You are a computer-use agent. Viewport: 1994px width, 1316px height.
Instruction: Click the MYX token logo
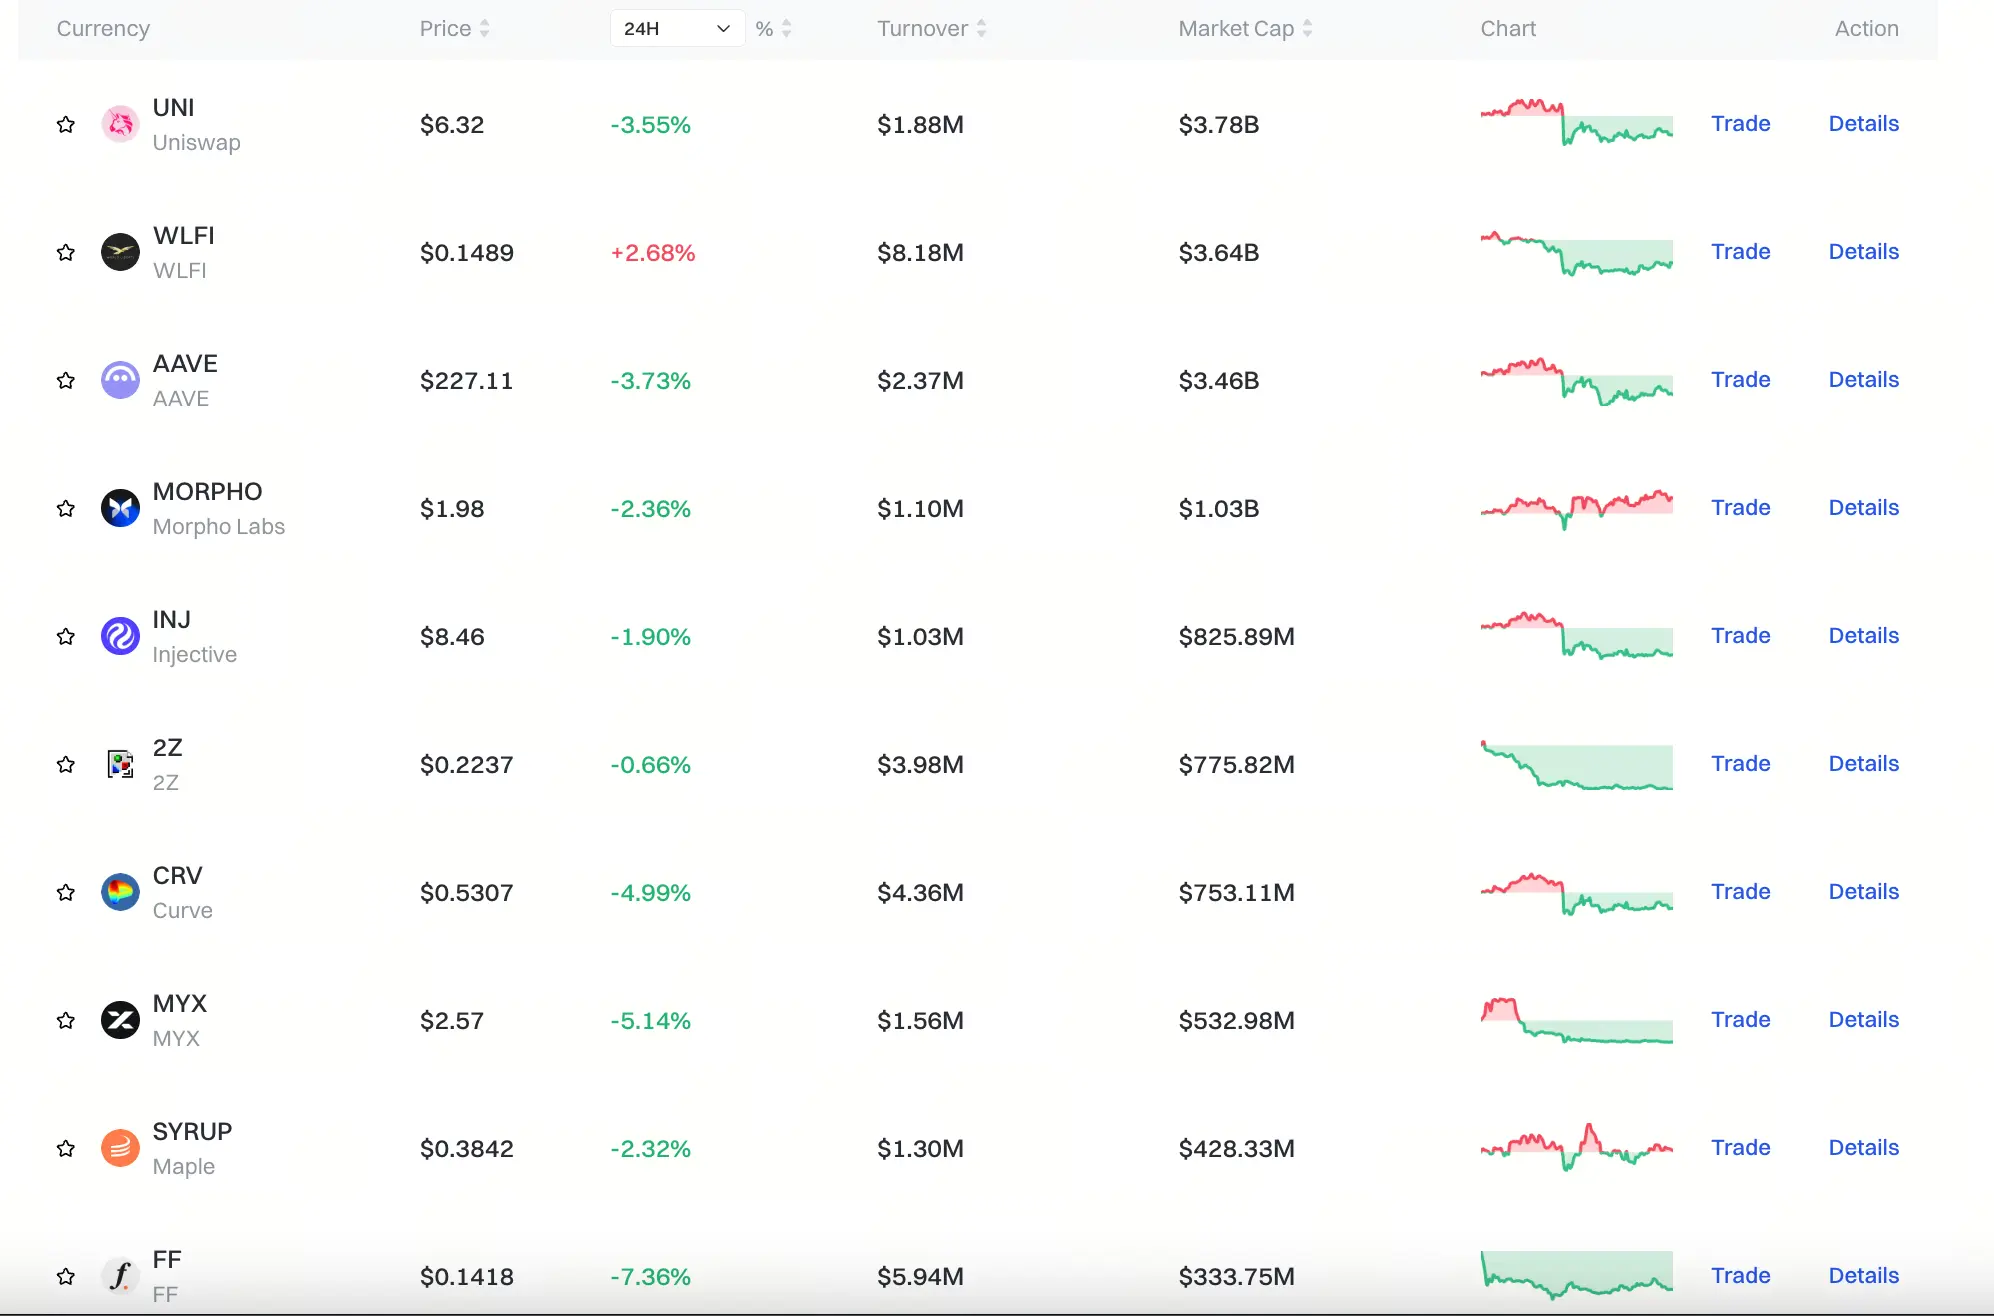(x=120, y=1020)
